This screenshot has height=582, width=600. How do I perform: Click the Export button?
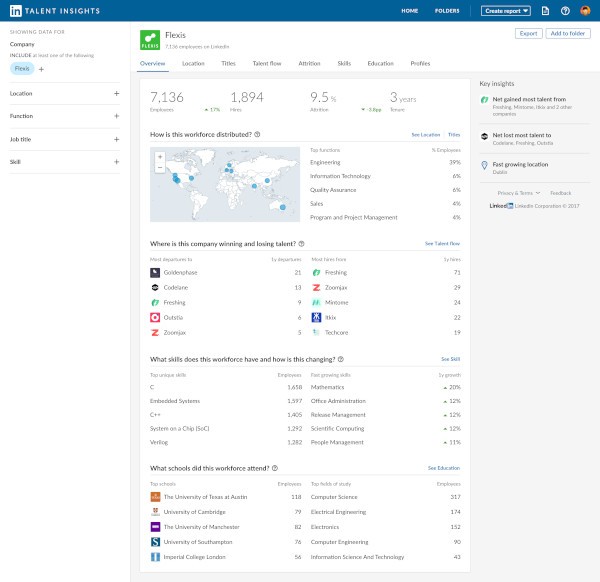528,34
